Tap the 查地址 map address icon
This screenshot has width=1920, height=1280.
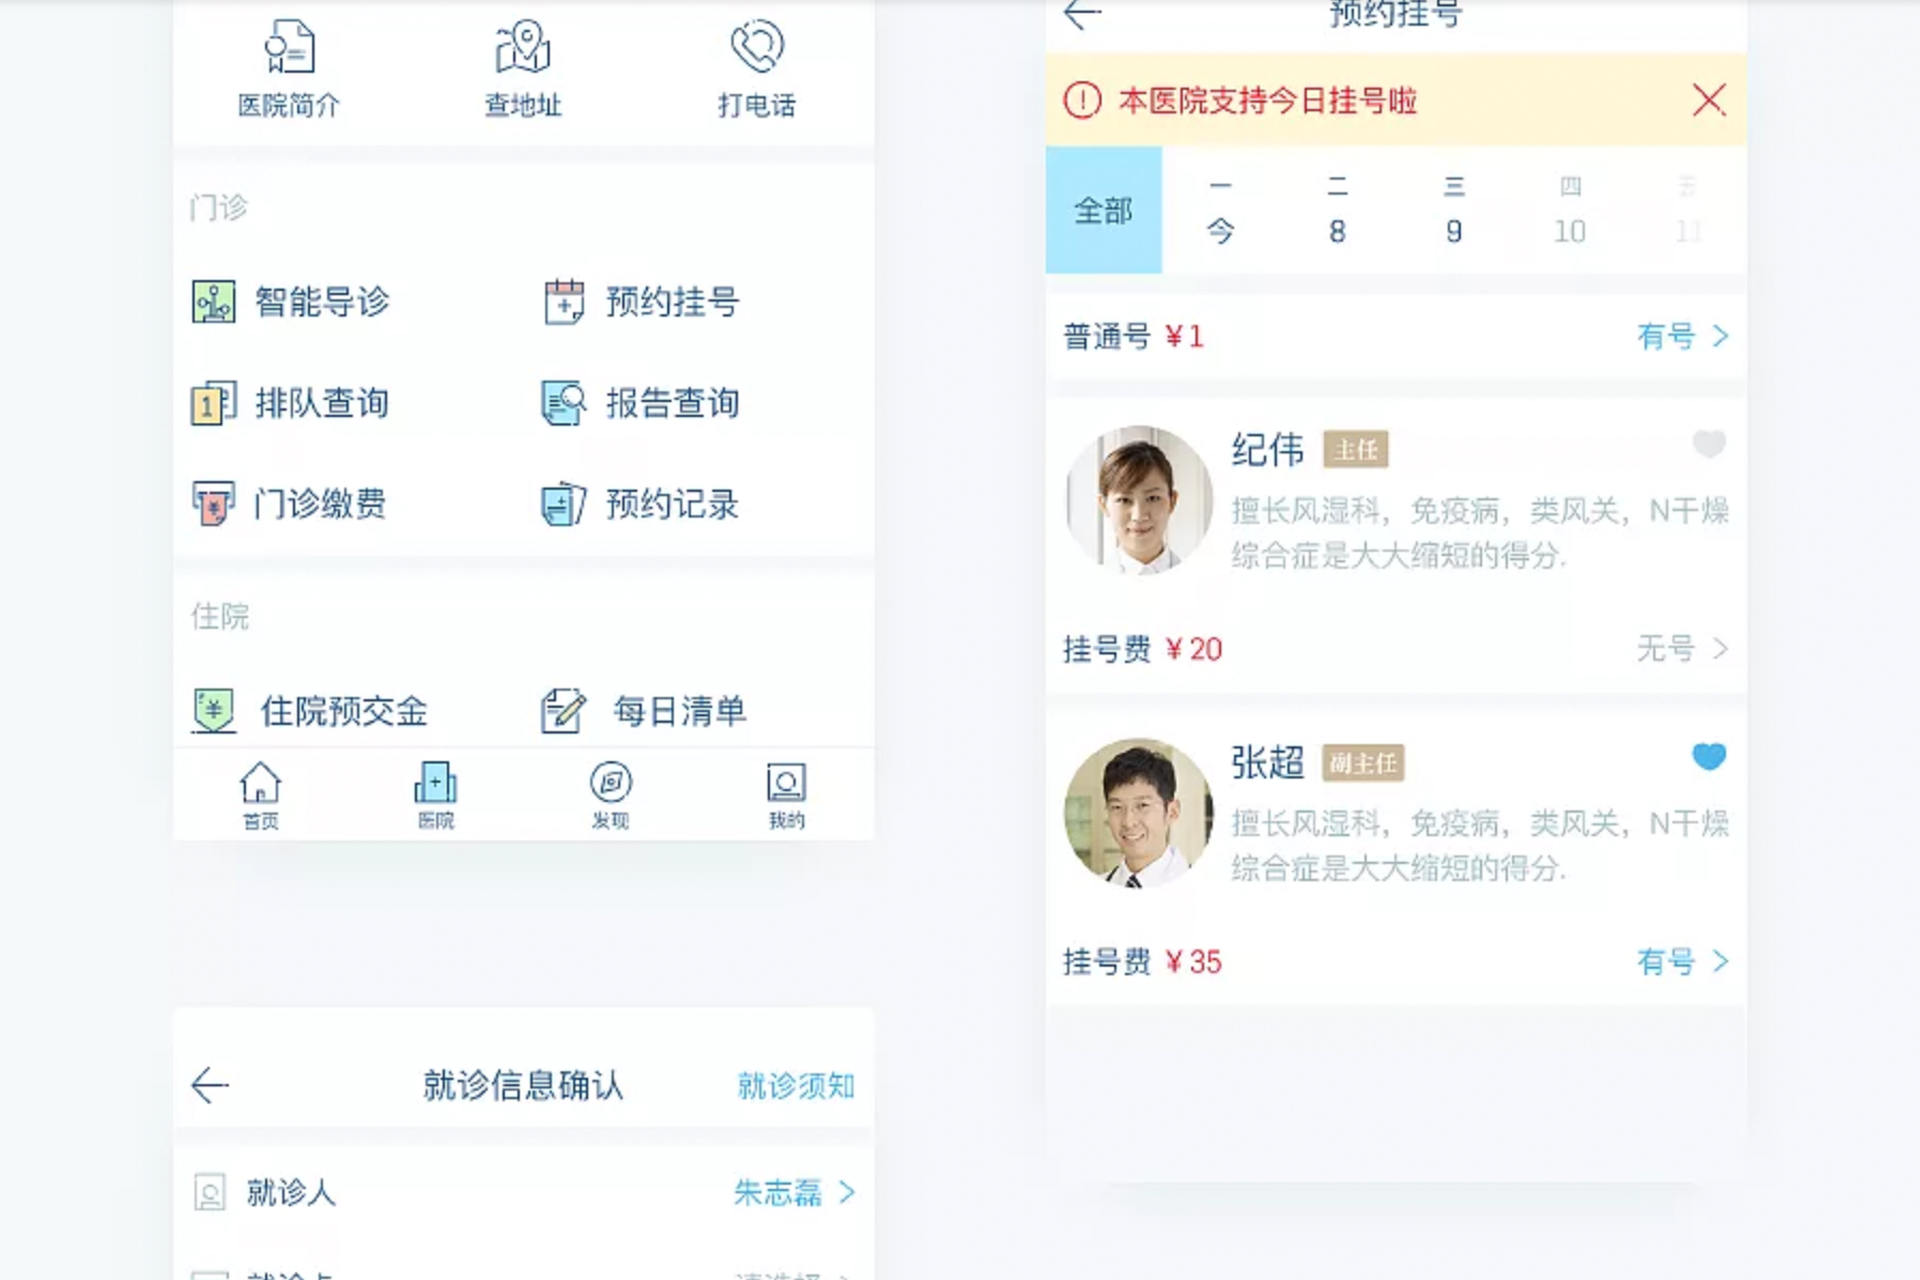tap(523, 47)
